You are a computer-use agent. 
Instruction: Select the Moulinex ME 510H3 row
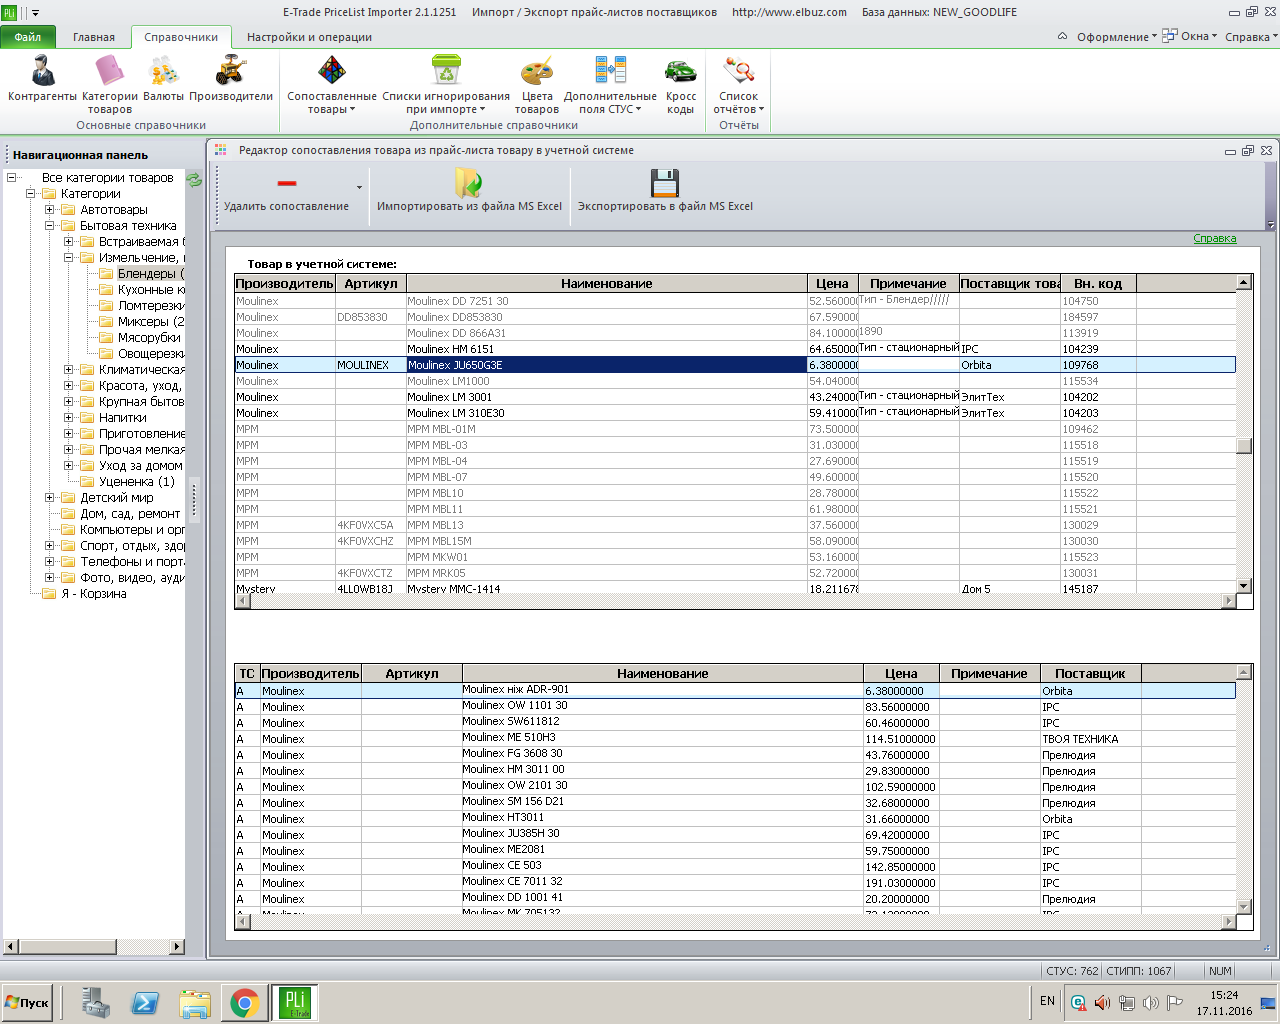735,739
